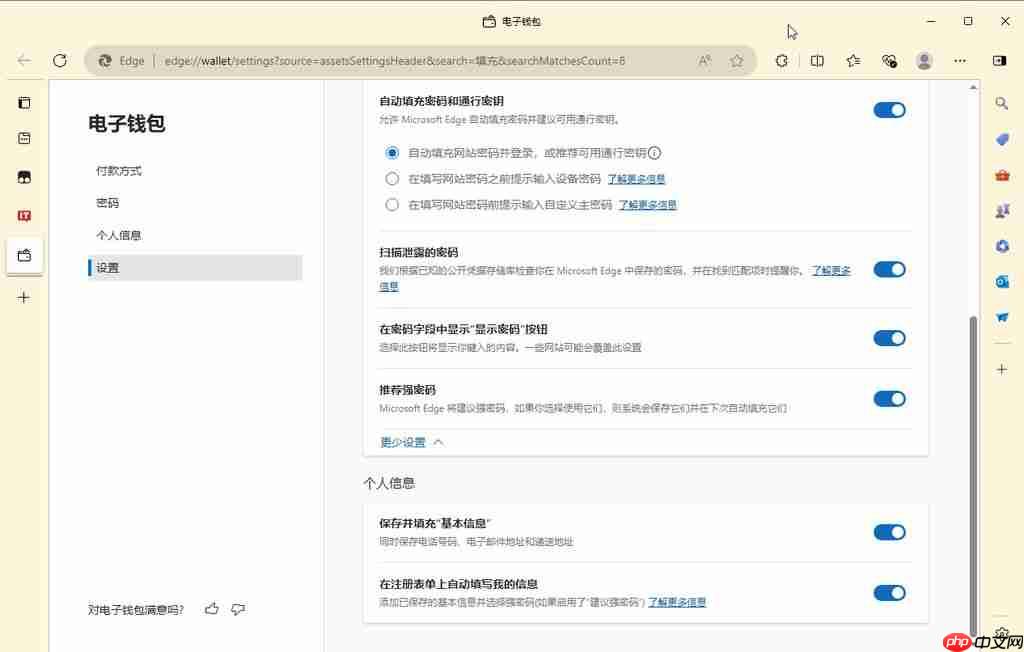Add this page to favorites via star icon

click(x=737, y=61)
